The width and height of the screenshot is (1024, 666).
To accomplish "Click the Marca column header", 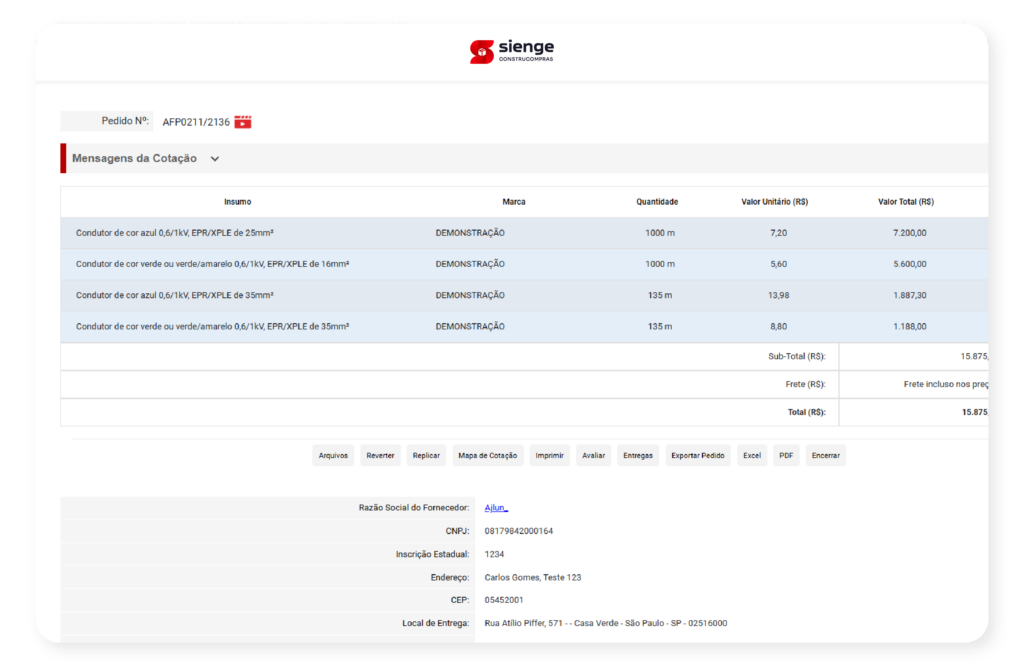I will click(514, 202).
